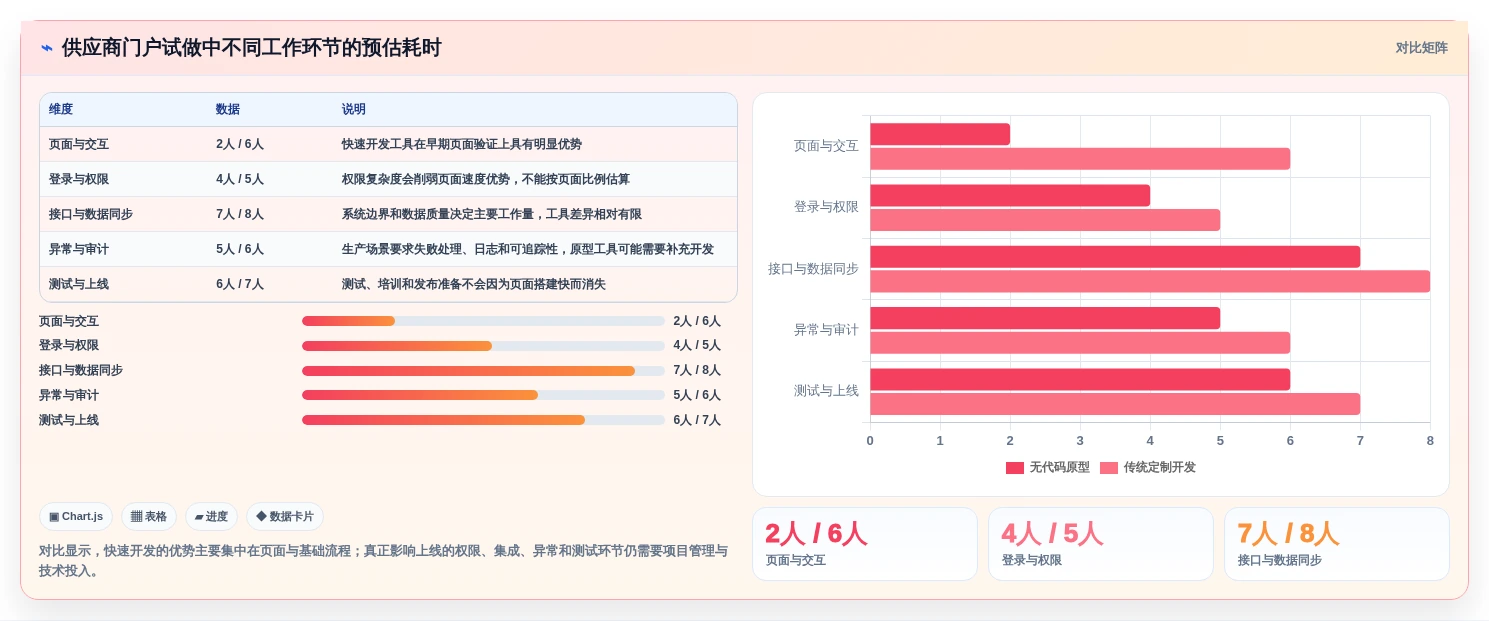This screenshot has height=621, width=1489.
Task: Click the 接口与数据同步 progress bar
Action: (483, 371)
